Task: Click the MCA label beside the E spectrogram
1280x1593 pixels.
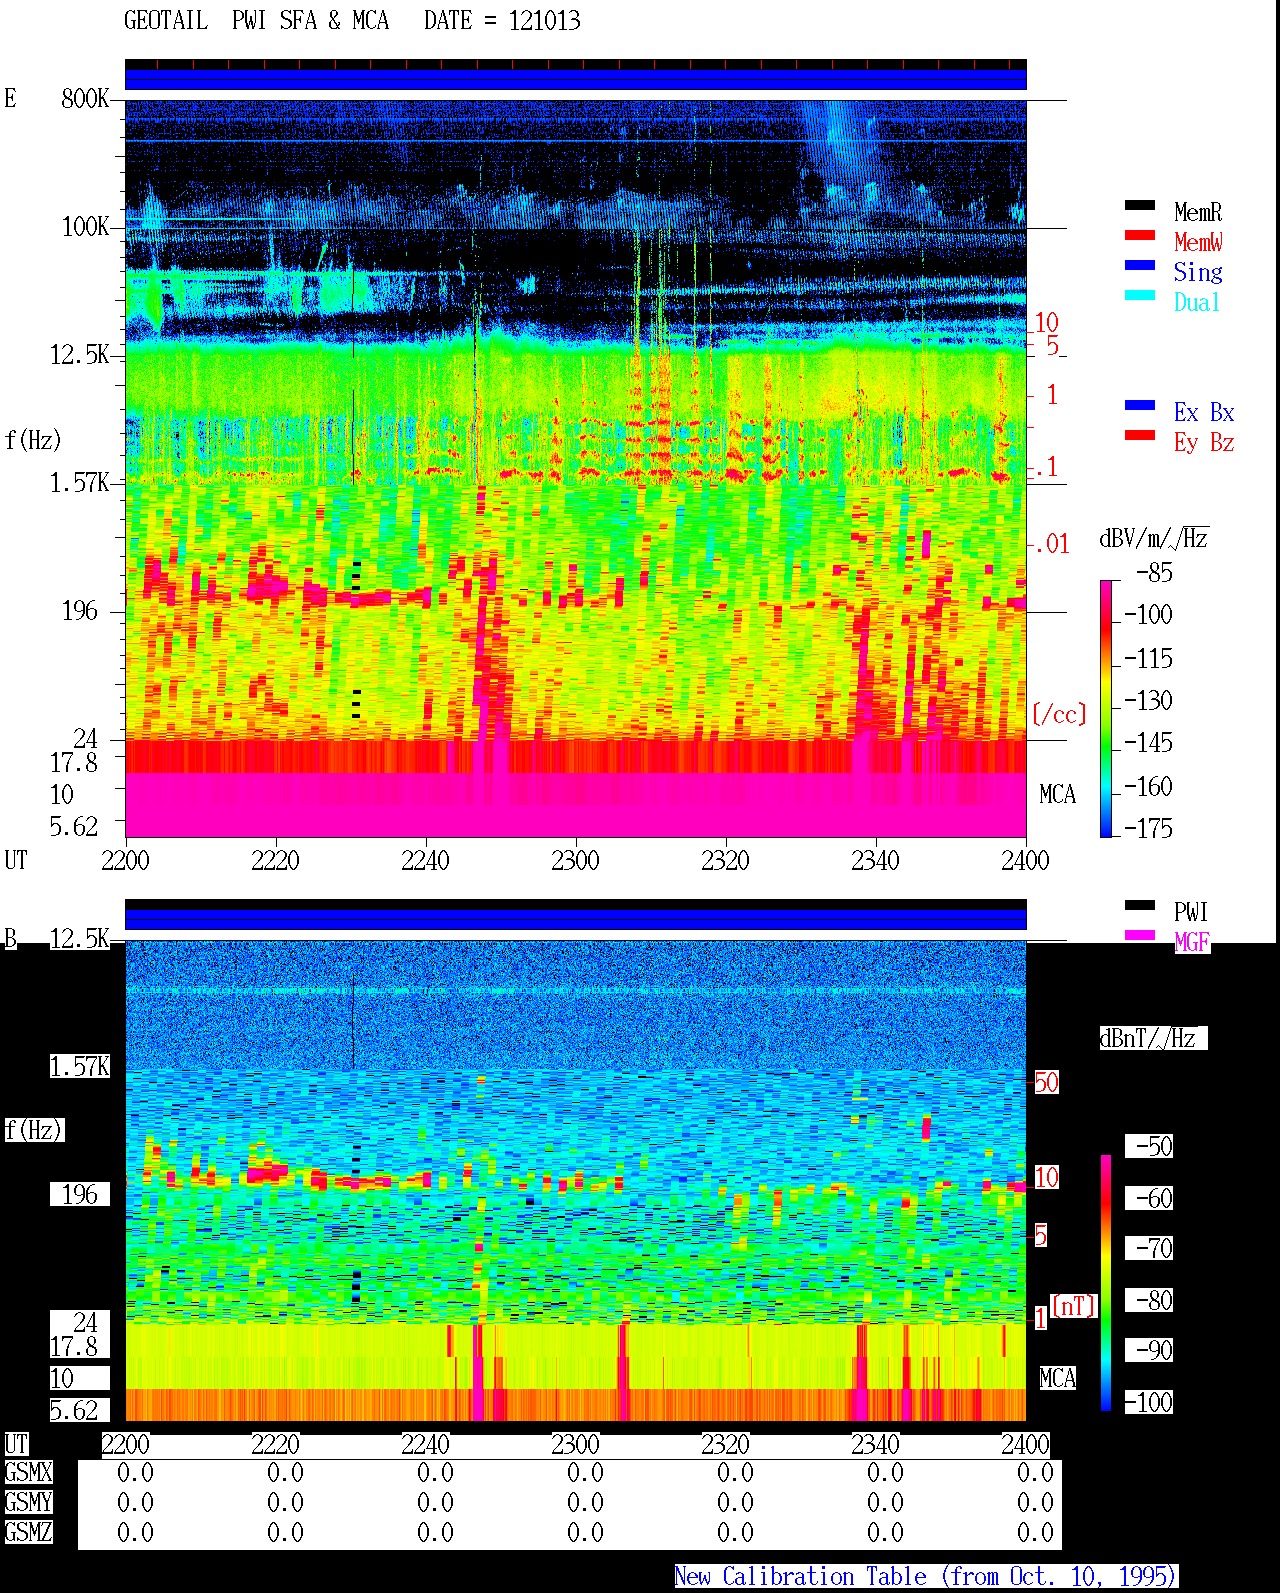Action: [1057, 795]
